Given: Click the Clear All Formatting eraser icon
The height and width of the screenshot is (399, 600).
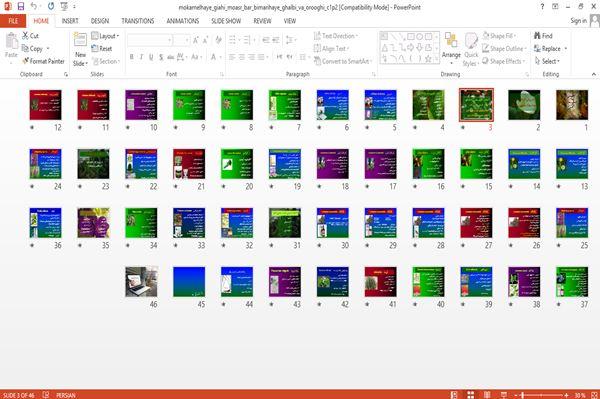Looking at the screenshot, I should [x=218, y=40].
